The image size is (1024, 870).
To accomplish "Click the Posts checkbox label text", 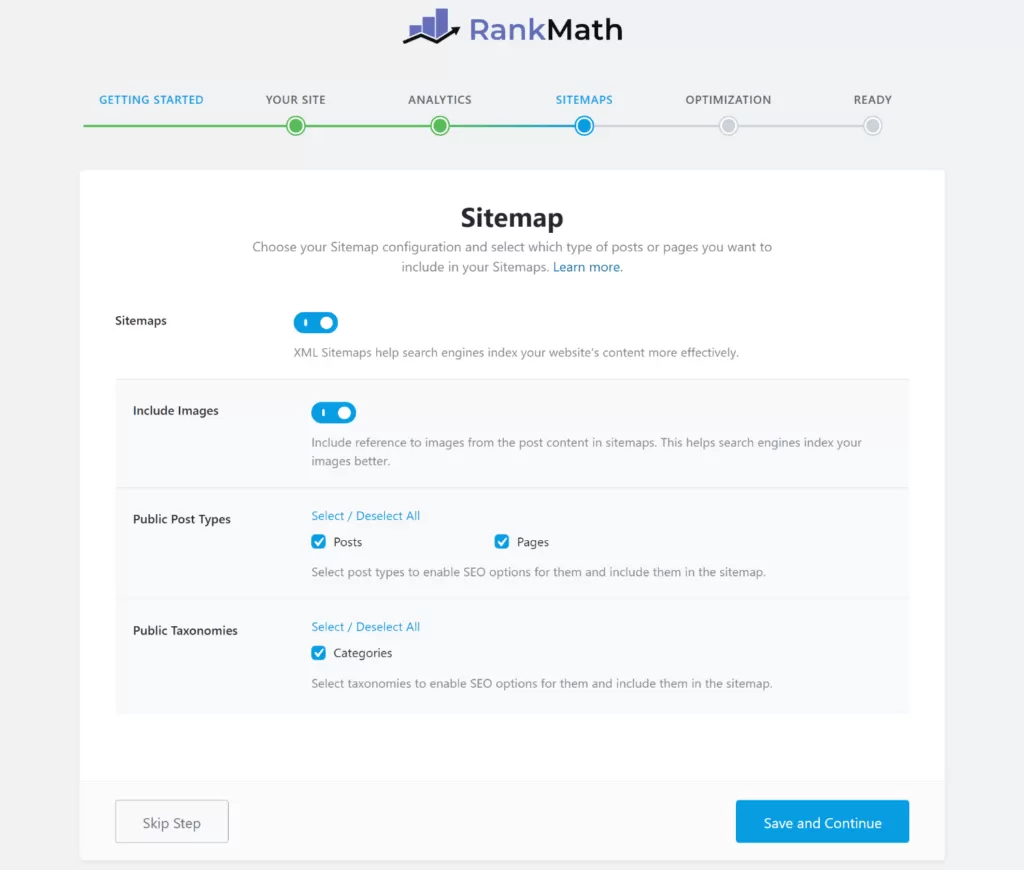I will coord(347,542).
